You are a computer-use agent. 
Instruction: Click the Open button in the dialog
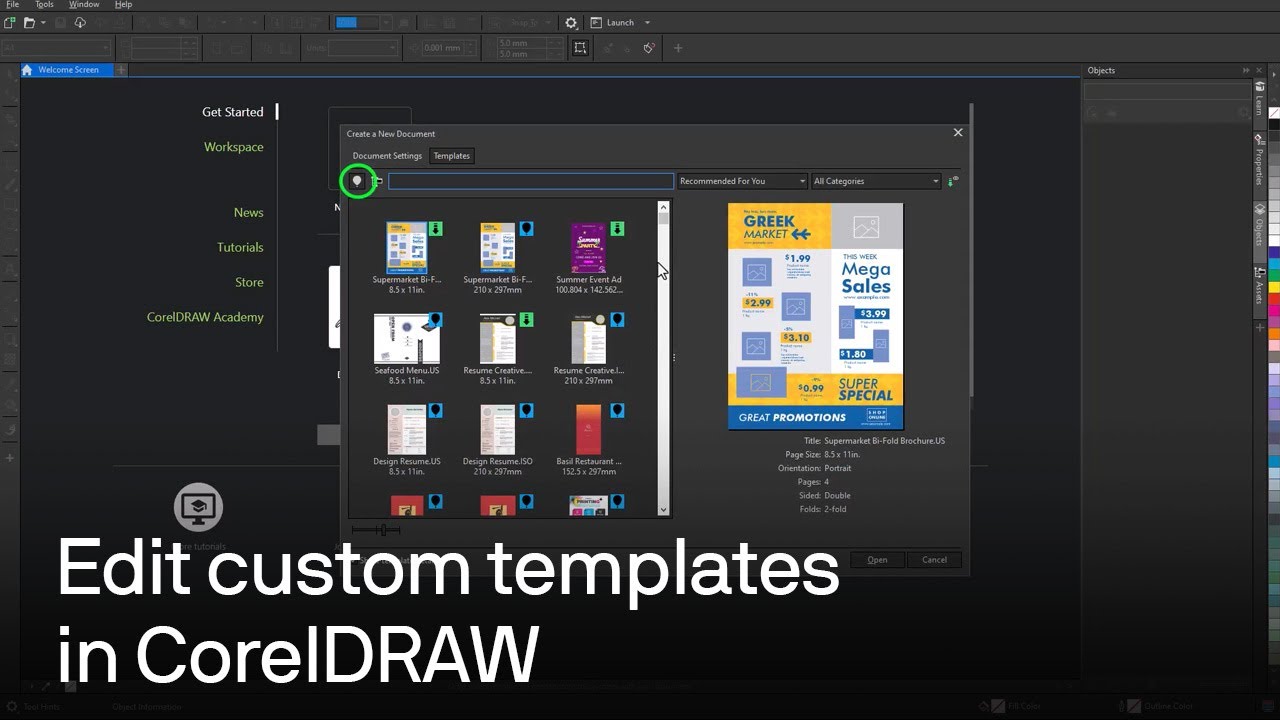877,560
